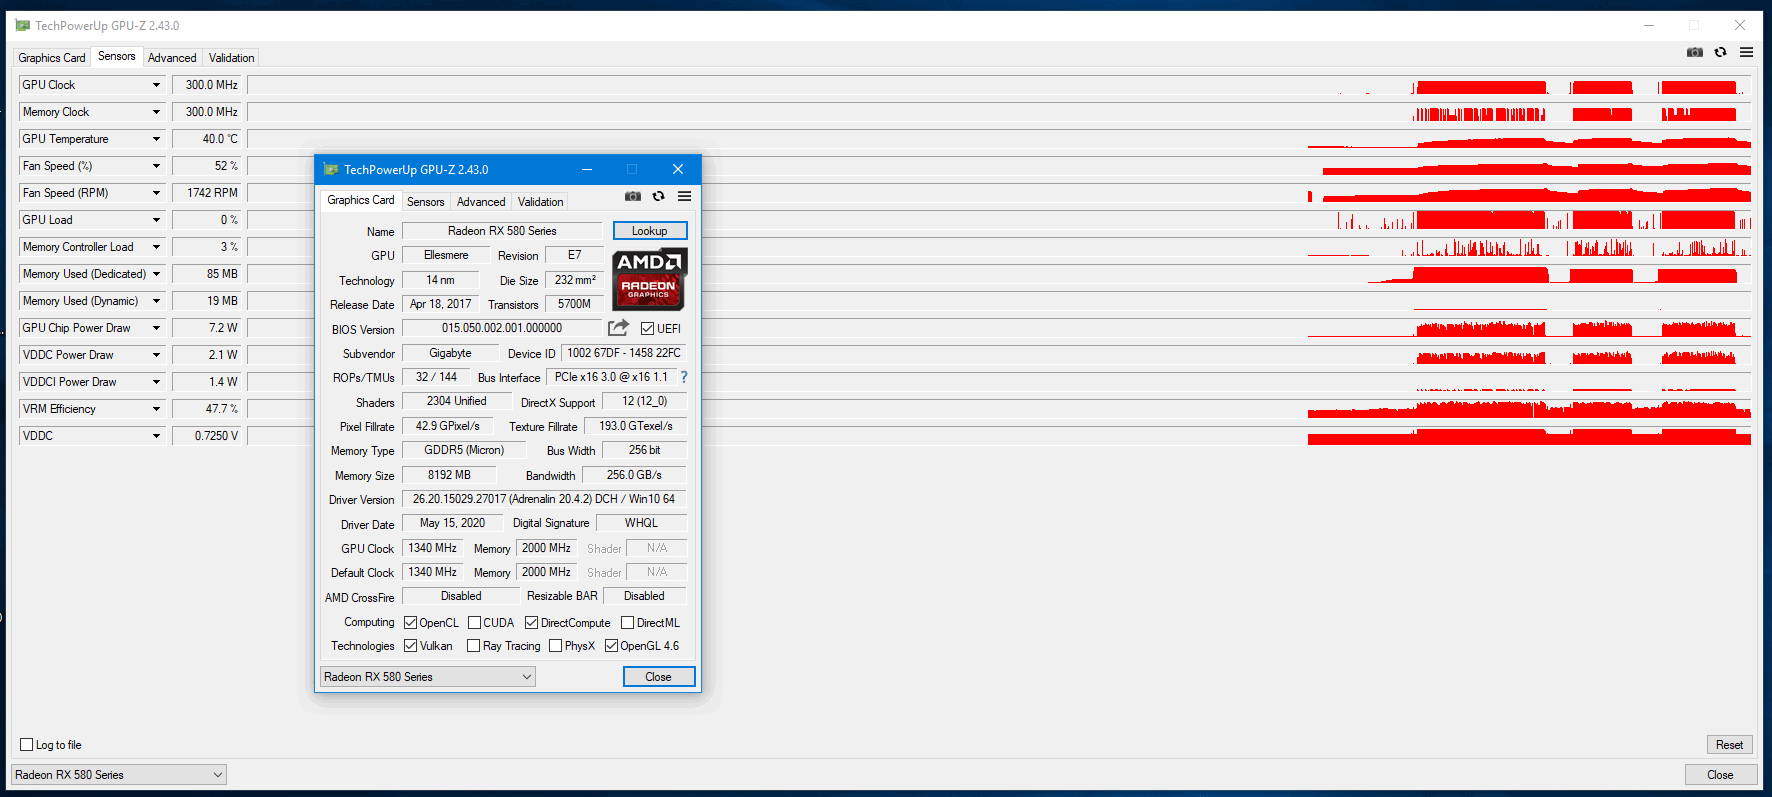Toggle the PhysX checkbox
This screenshot has height=797, width=1772.
[x=555, y=645]
